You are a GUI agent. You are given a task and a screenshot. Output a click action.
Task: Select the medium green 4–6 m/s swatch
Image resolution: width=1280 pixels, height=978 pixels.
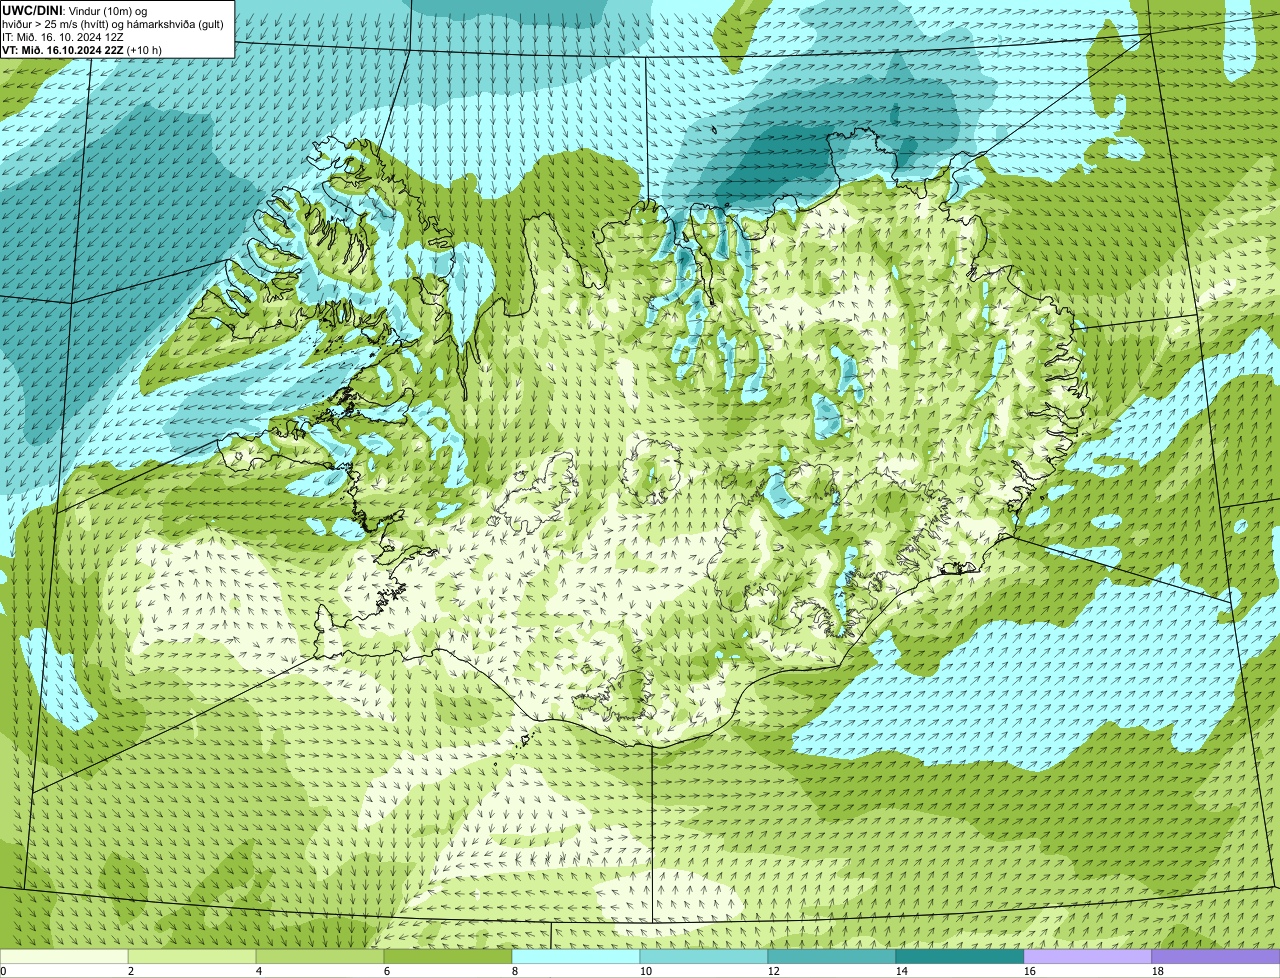[x=320, y=957]
